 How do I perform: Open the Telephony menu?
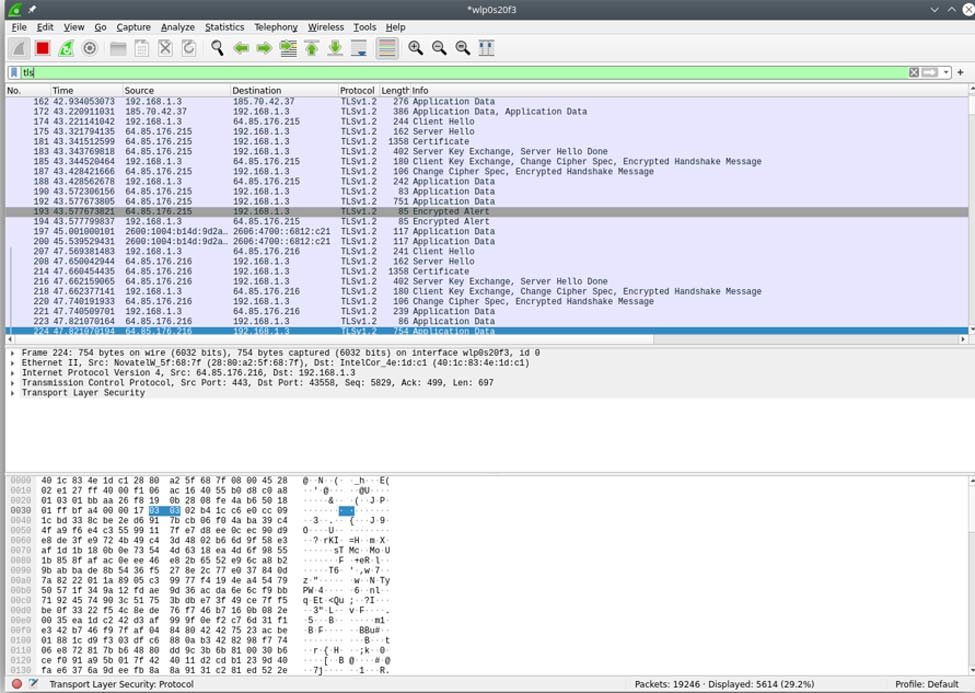[276, 27]
